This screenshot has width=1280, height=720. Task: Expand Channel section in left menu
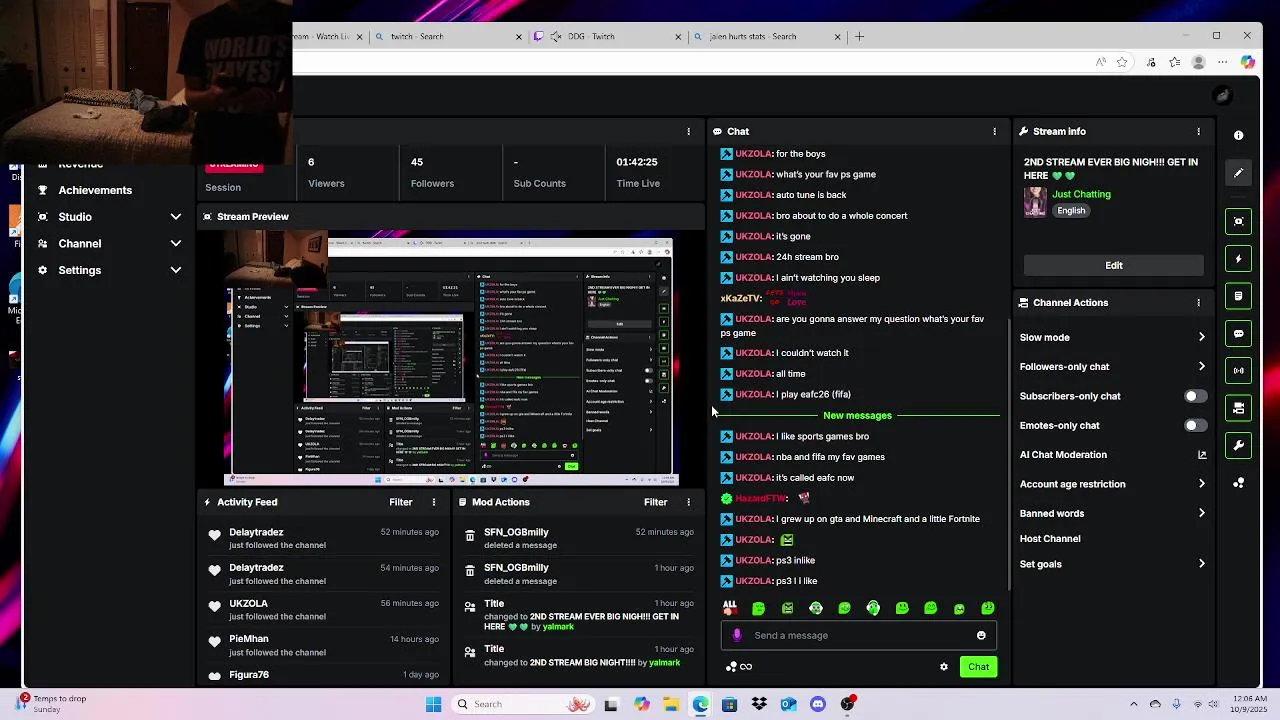(176, 243)
